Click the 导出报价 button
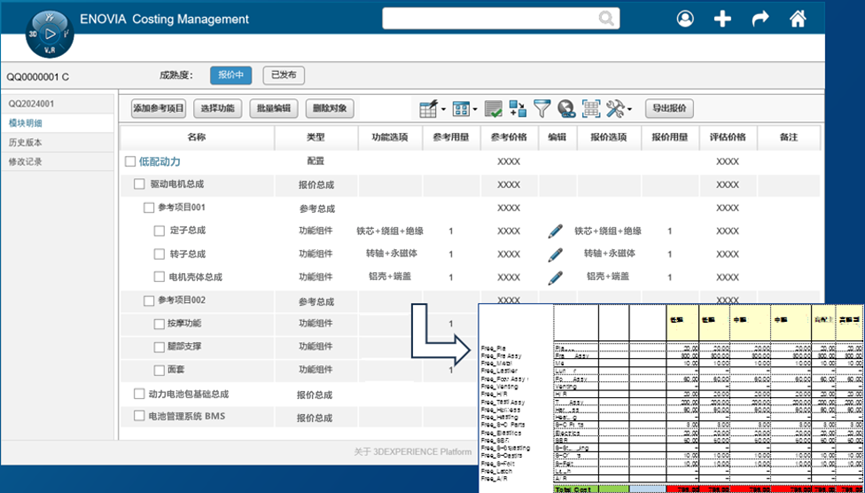The height and width of the screenshot is (493, 865). [x=670, y=108]
